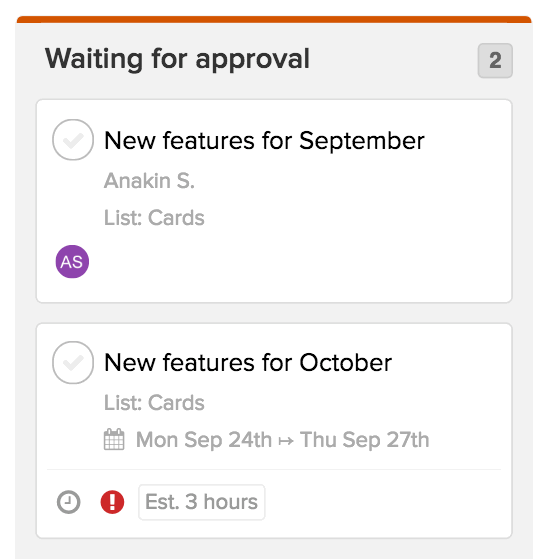Viewport: 549px width, 559px height.
Task: Click the Thu Sep 27th due date
Action: 364,440
